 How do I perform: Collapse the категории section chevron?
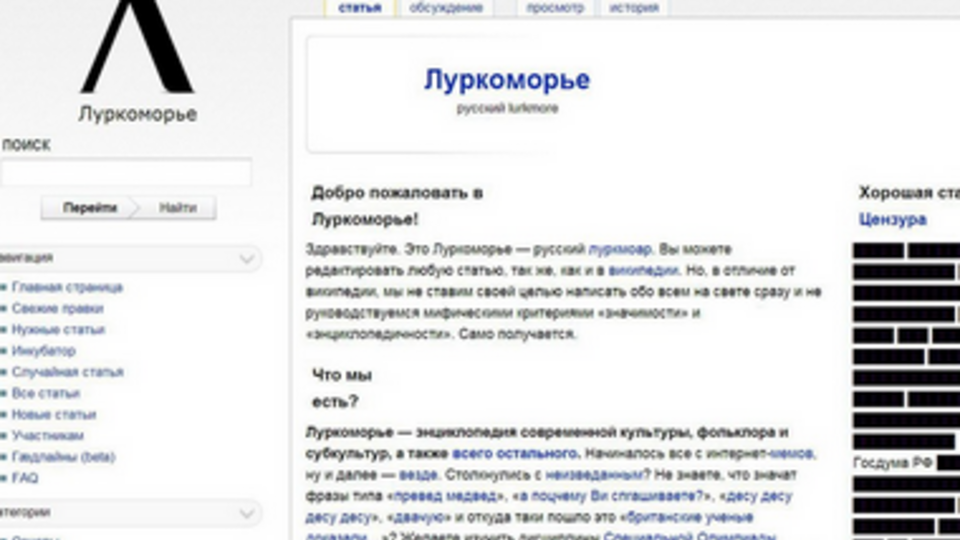[247, 513]
